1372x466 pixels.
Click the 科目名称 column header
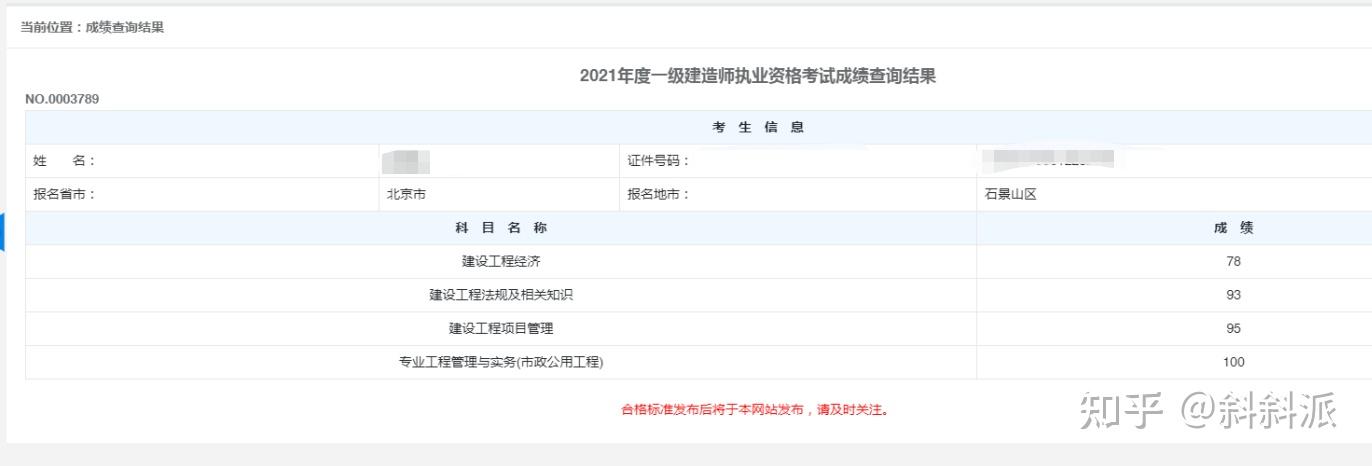pos(501,228)
